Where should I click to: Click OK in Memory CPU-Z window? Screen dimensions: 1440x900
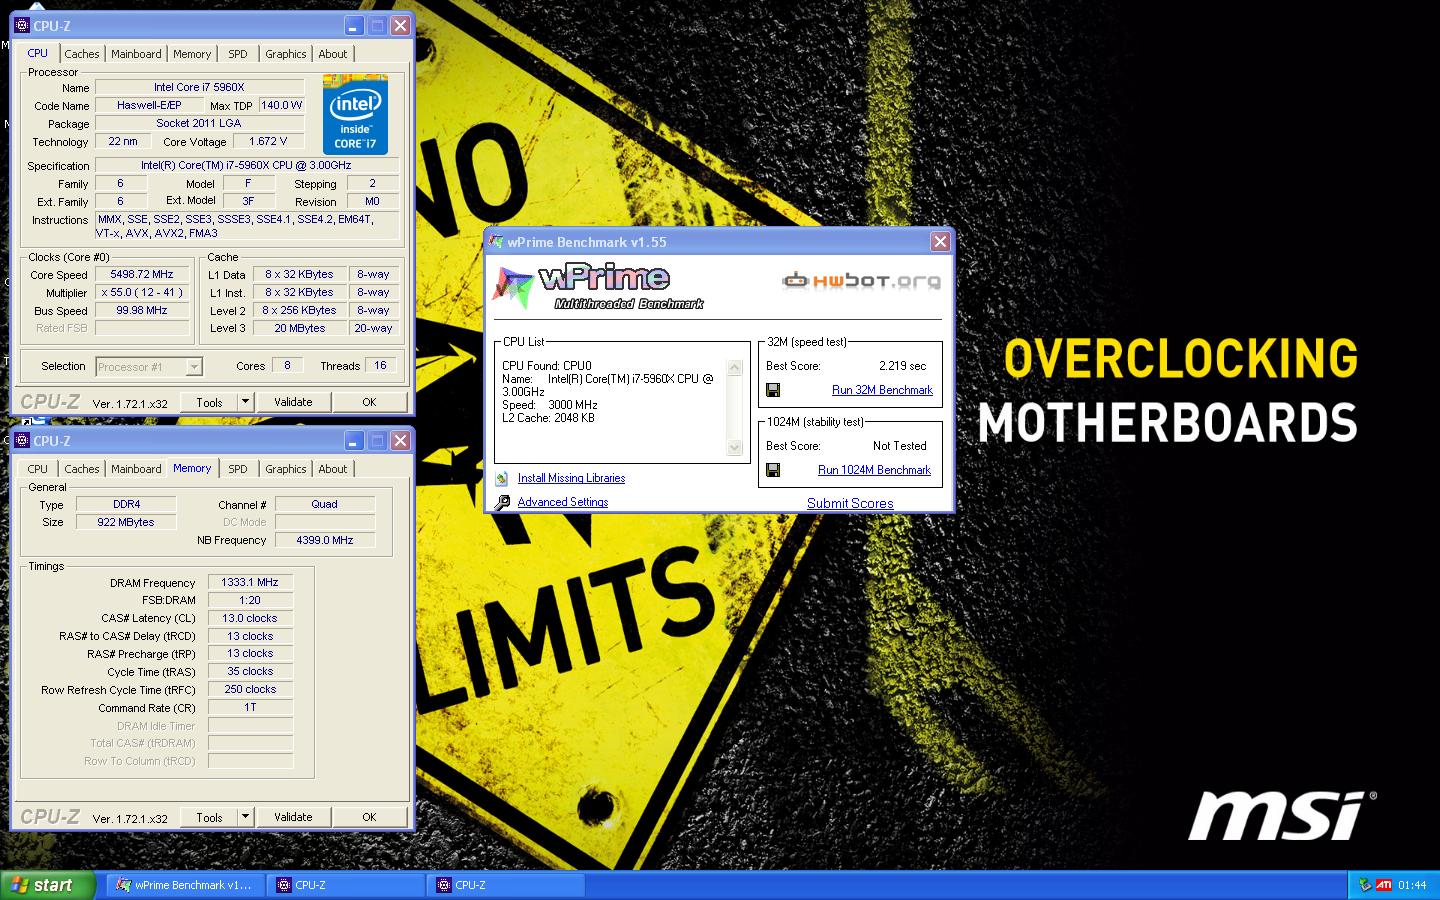coord(369,817)
